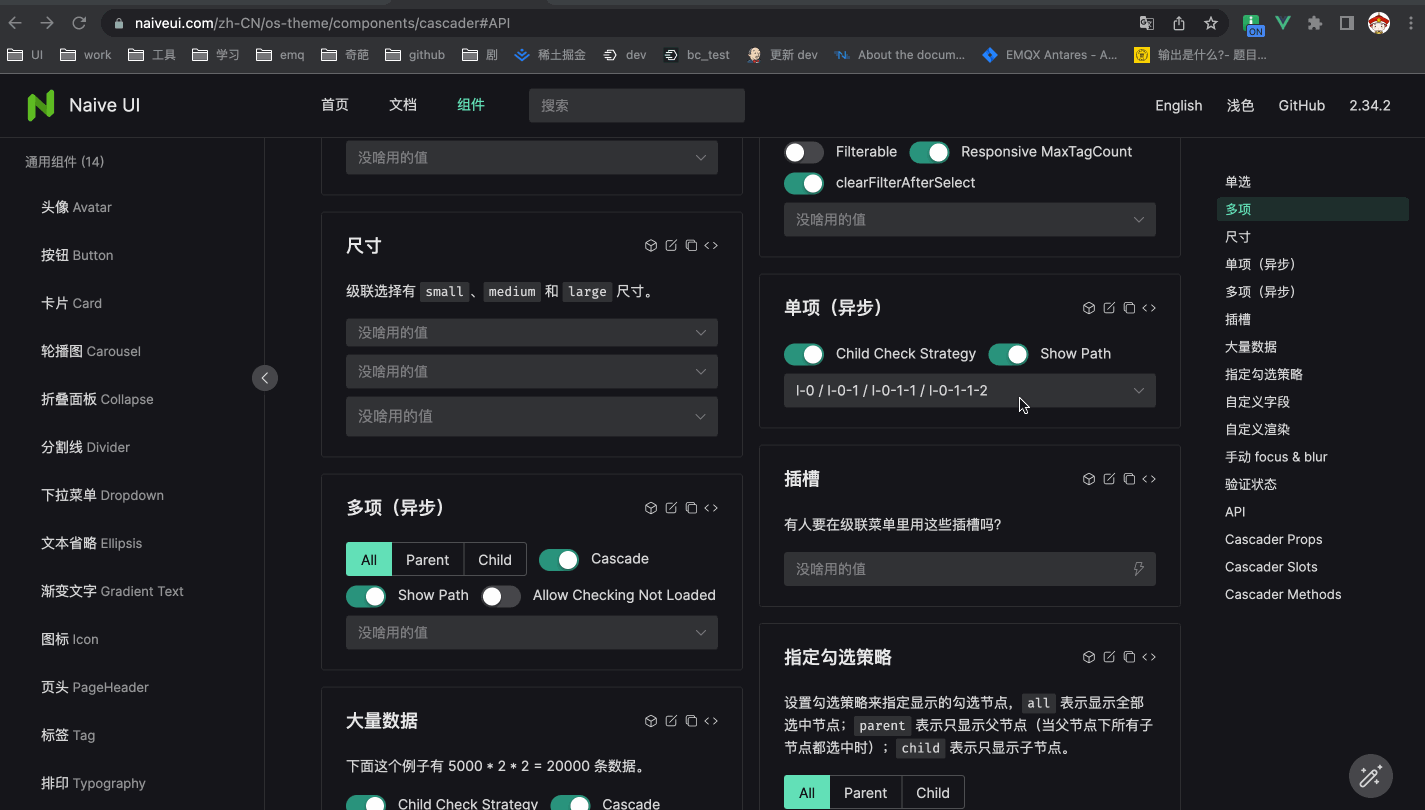The height and width of the screenshot is (810, 1425).
Task: Turn off Show Path in 单项（异步）section
Action: click(1008, 353)
